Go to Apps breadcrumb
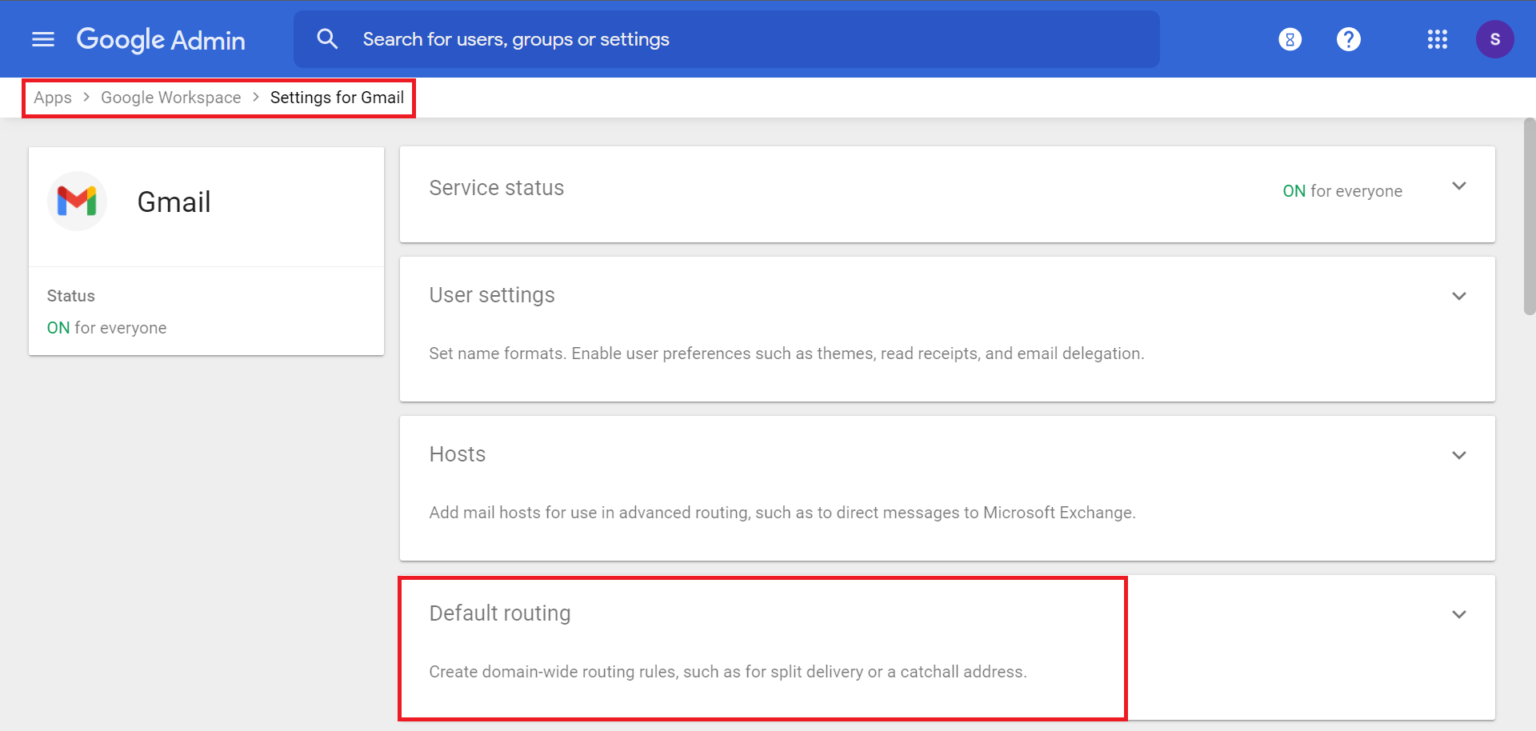Viewport: 1536px width, 731px height. pos(53,97)
